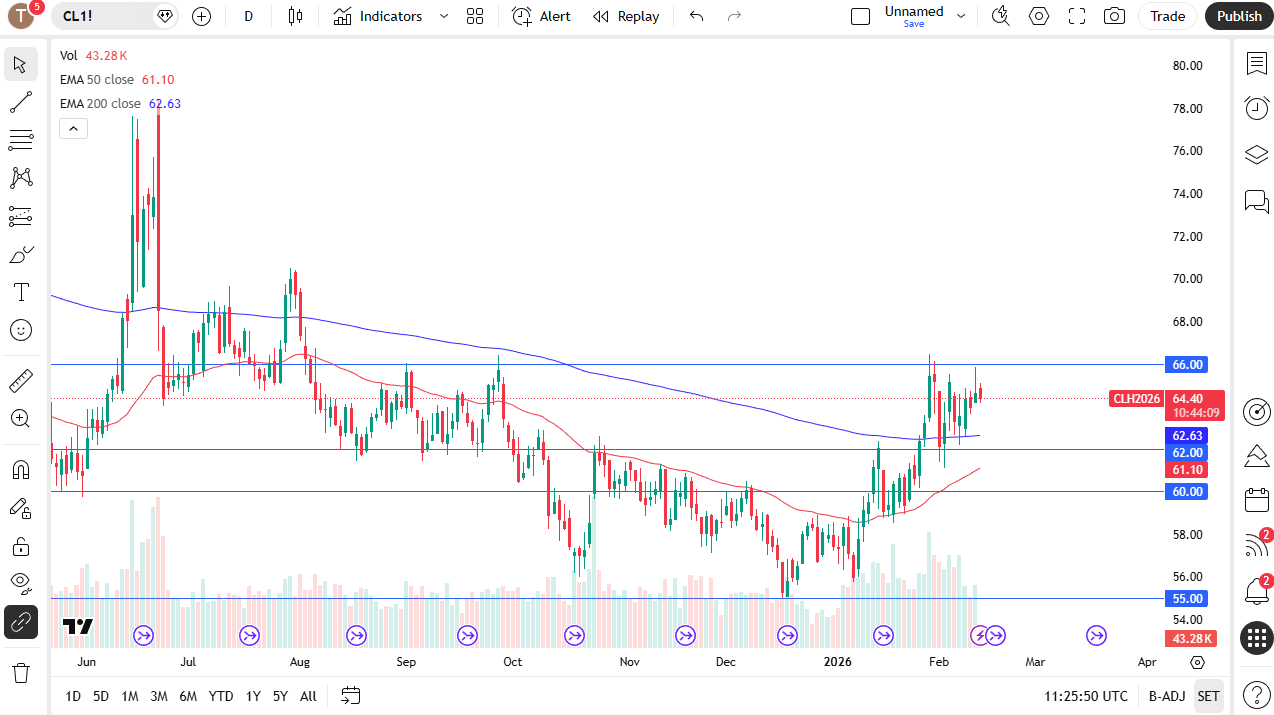Image resolution: width=1274 pixels, height=715 pixels.
Task: Open the watchlist panel icon
Action: coord(1256,64)
